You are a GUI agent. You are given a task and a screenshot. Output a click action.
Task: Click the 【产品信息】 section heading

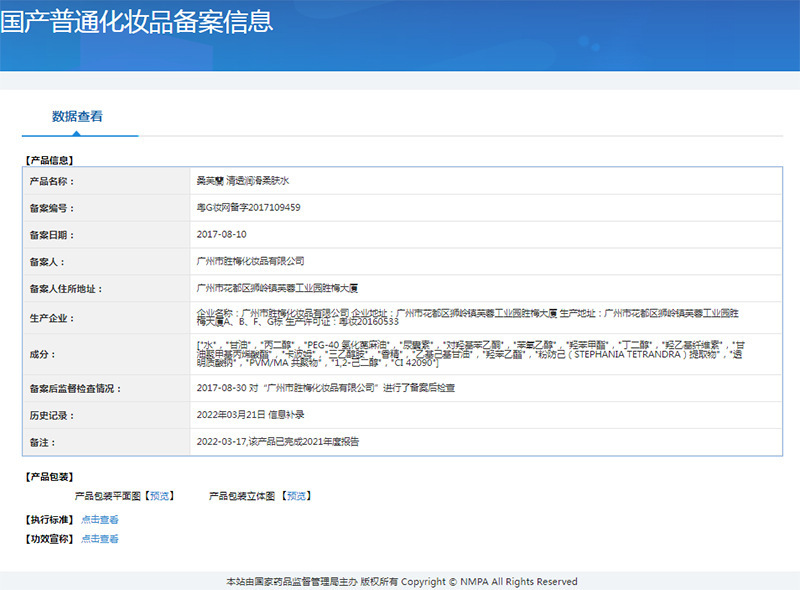pyautogui.click(x=49, y=160)
